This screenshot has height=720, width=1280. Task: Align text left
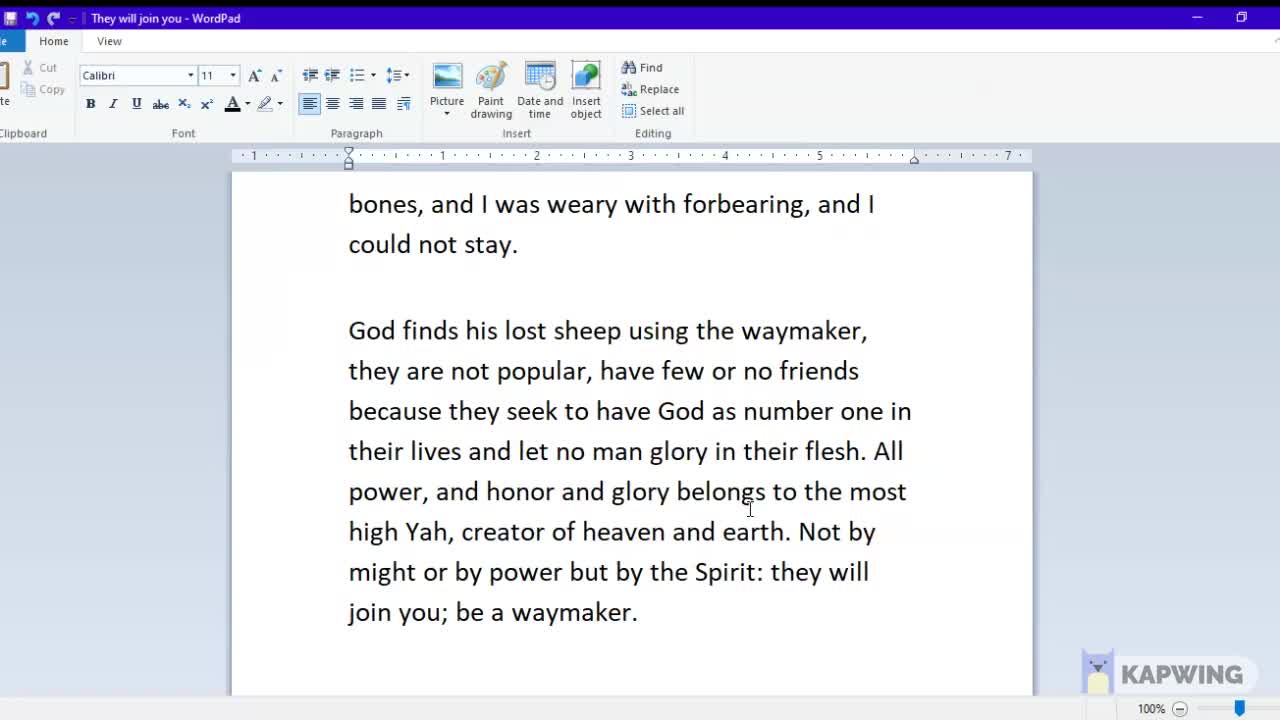310,104
